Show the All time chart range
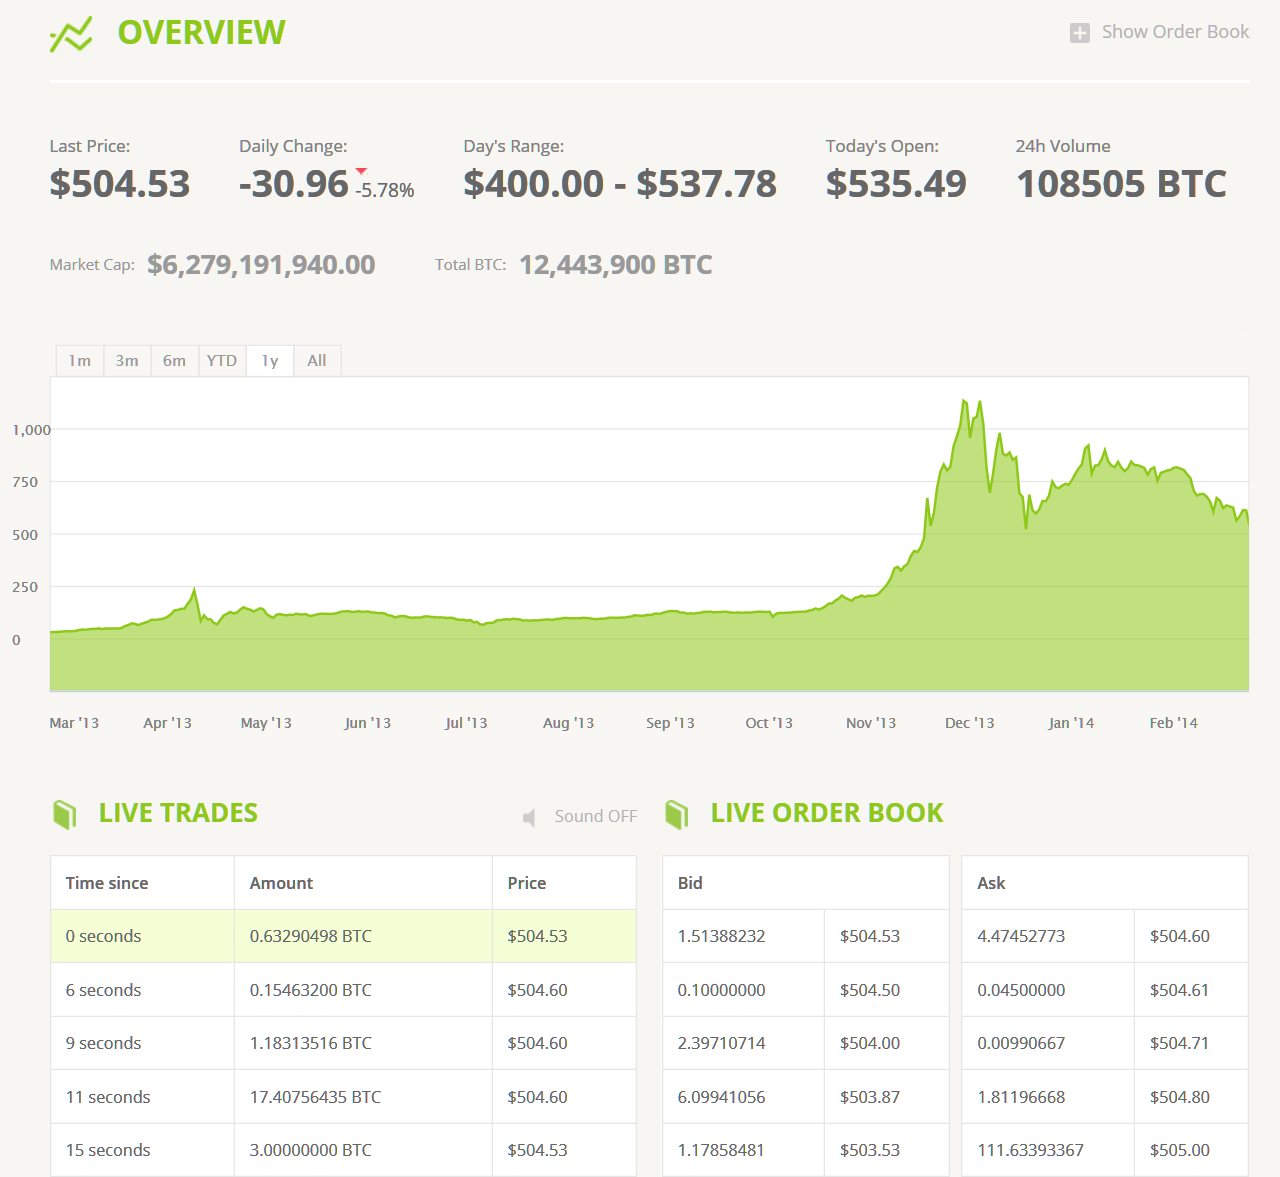 tap(317, 361)
